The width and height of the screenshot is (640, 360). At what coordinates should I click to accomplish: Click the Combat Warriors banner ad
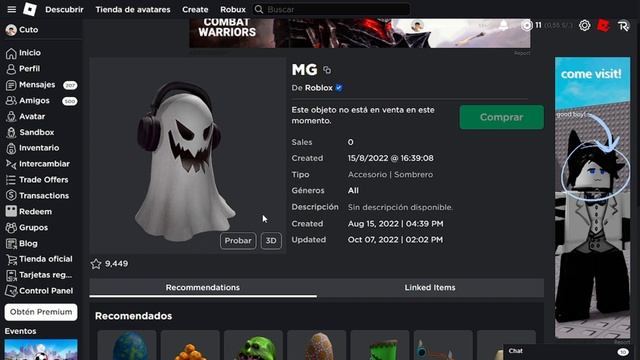[x=360, y=33]
